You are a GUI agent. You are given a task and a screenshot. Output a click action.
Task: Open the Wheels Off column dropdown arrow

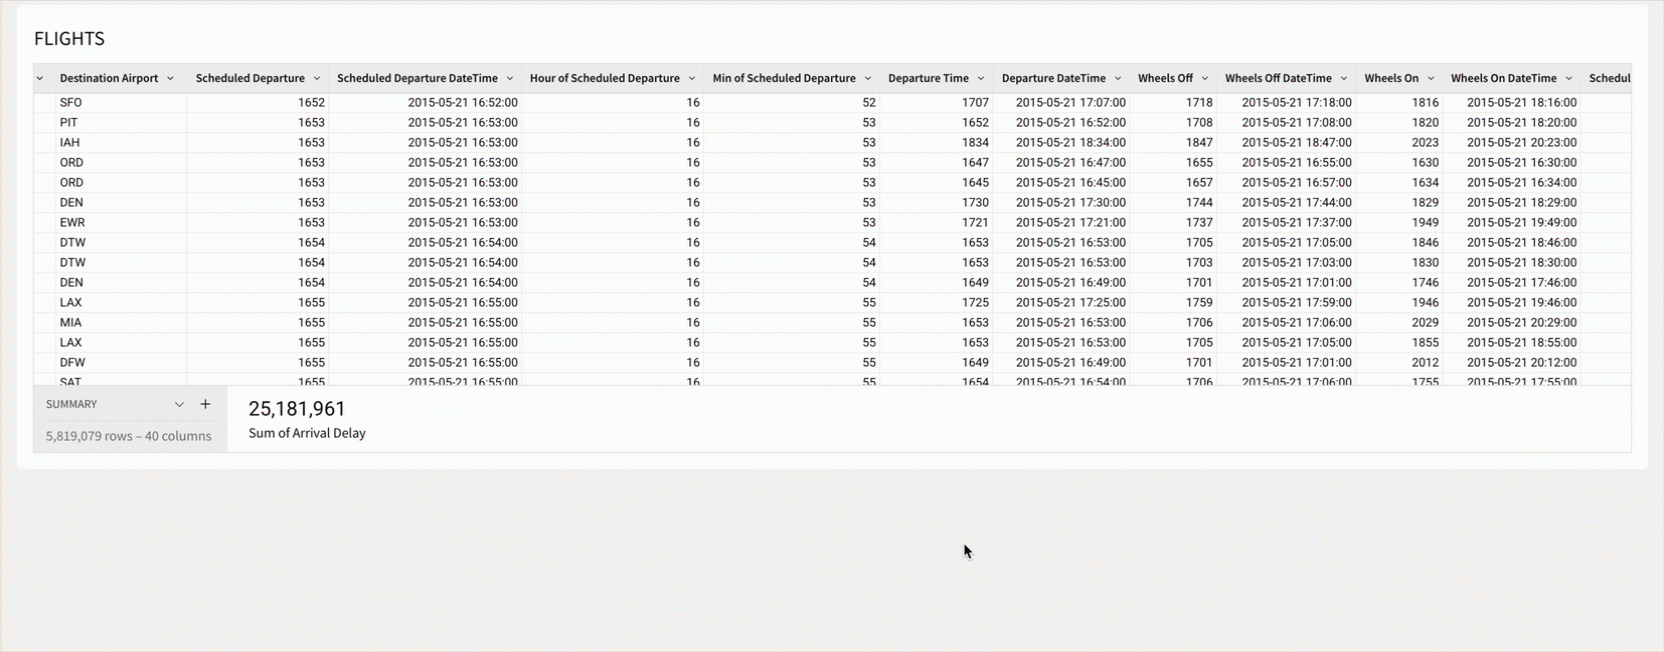point(1205,79)
